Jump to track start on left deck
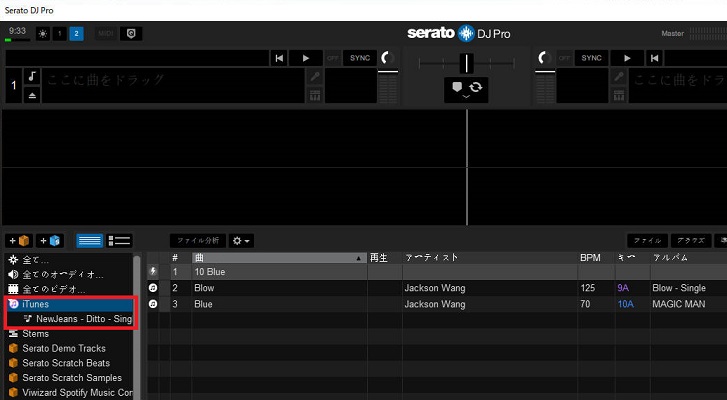 pos(279,58)
